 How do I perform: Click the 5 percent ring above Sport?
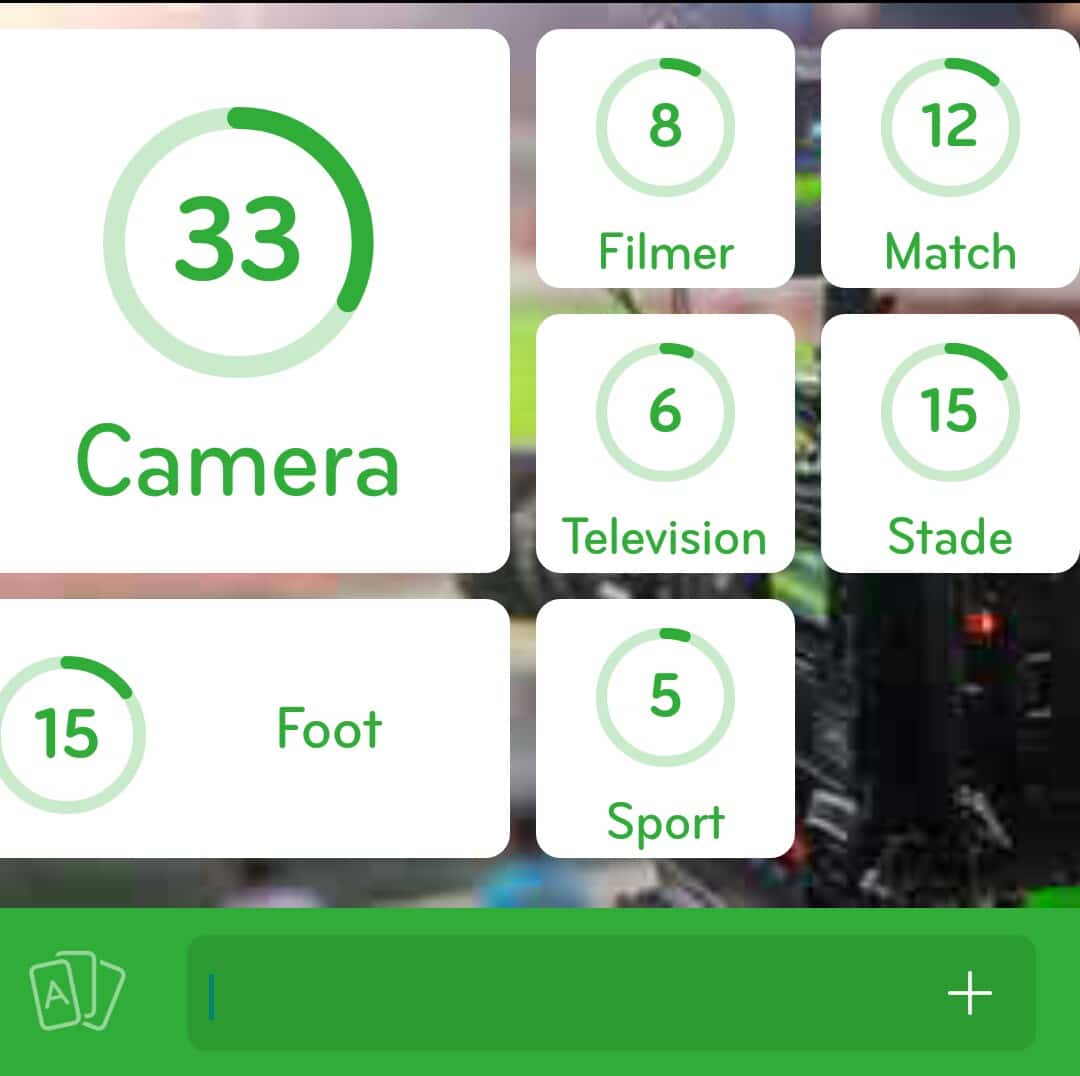665,696
